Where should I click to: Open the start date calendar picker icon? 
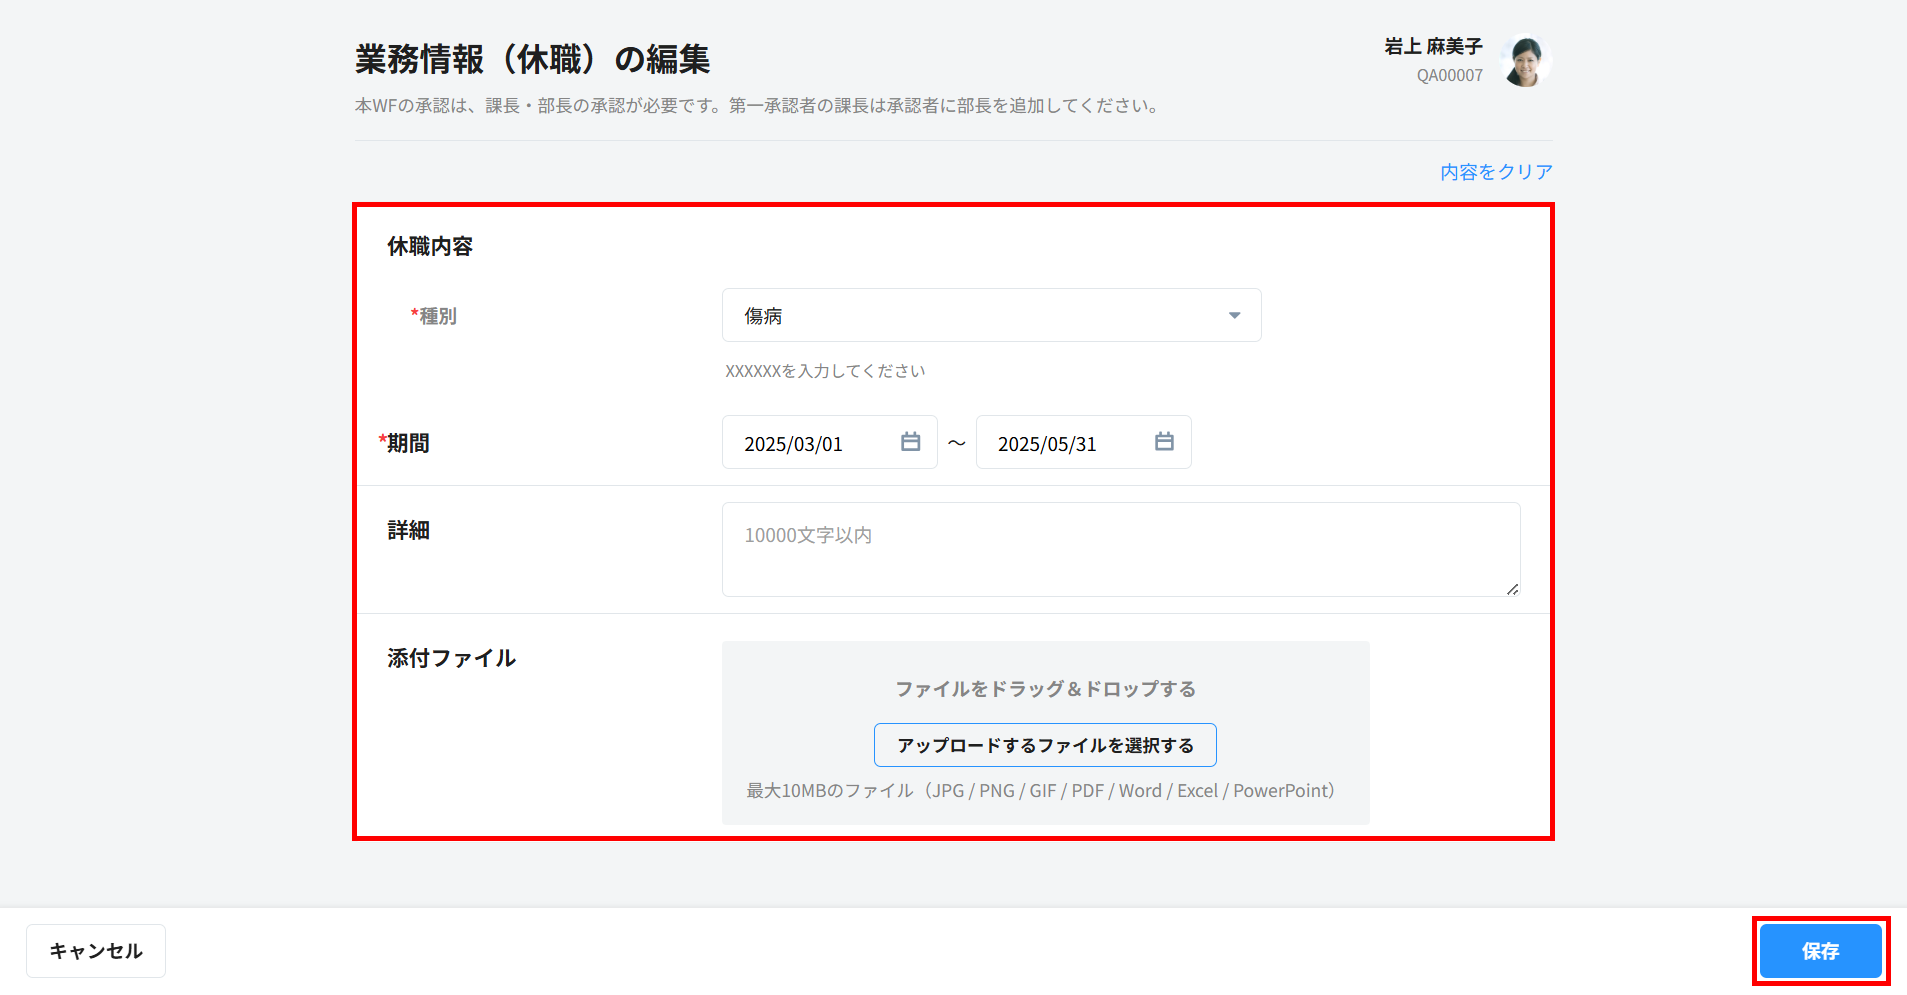coord(910,442)
